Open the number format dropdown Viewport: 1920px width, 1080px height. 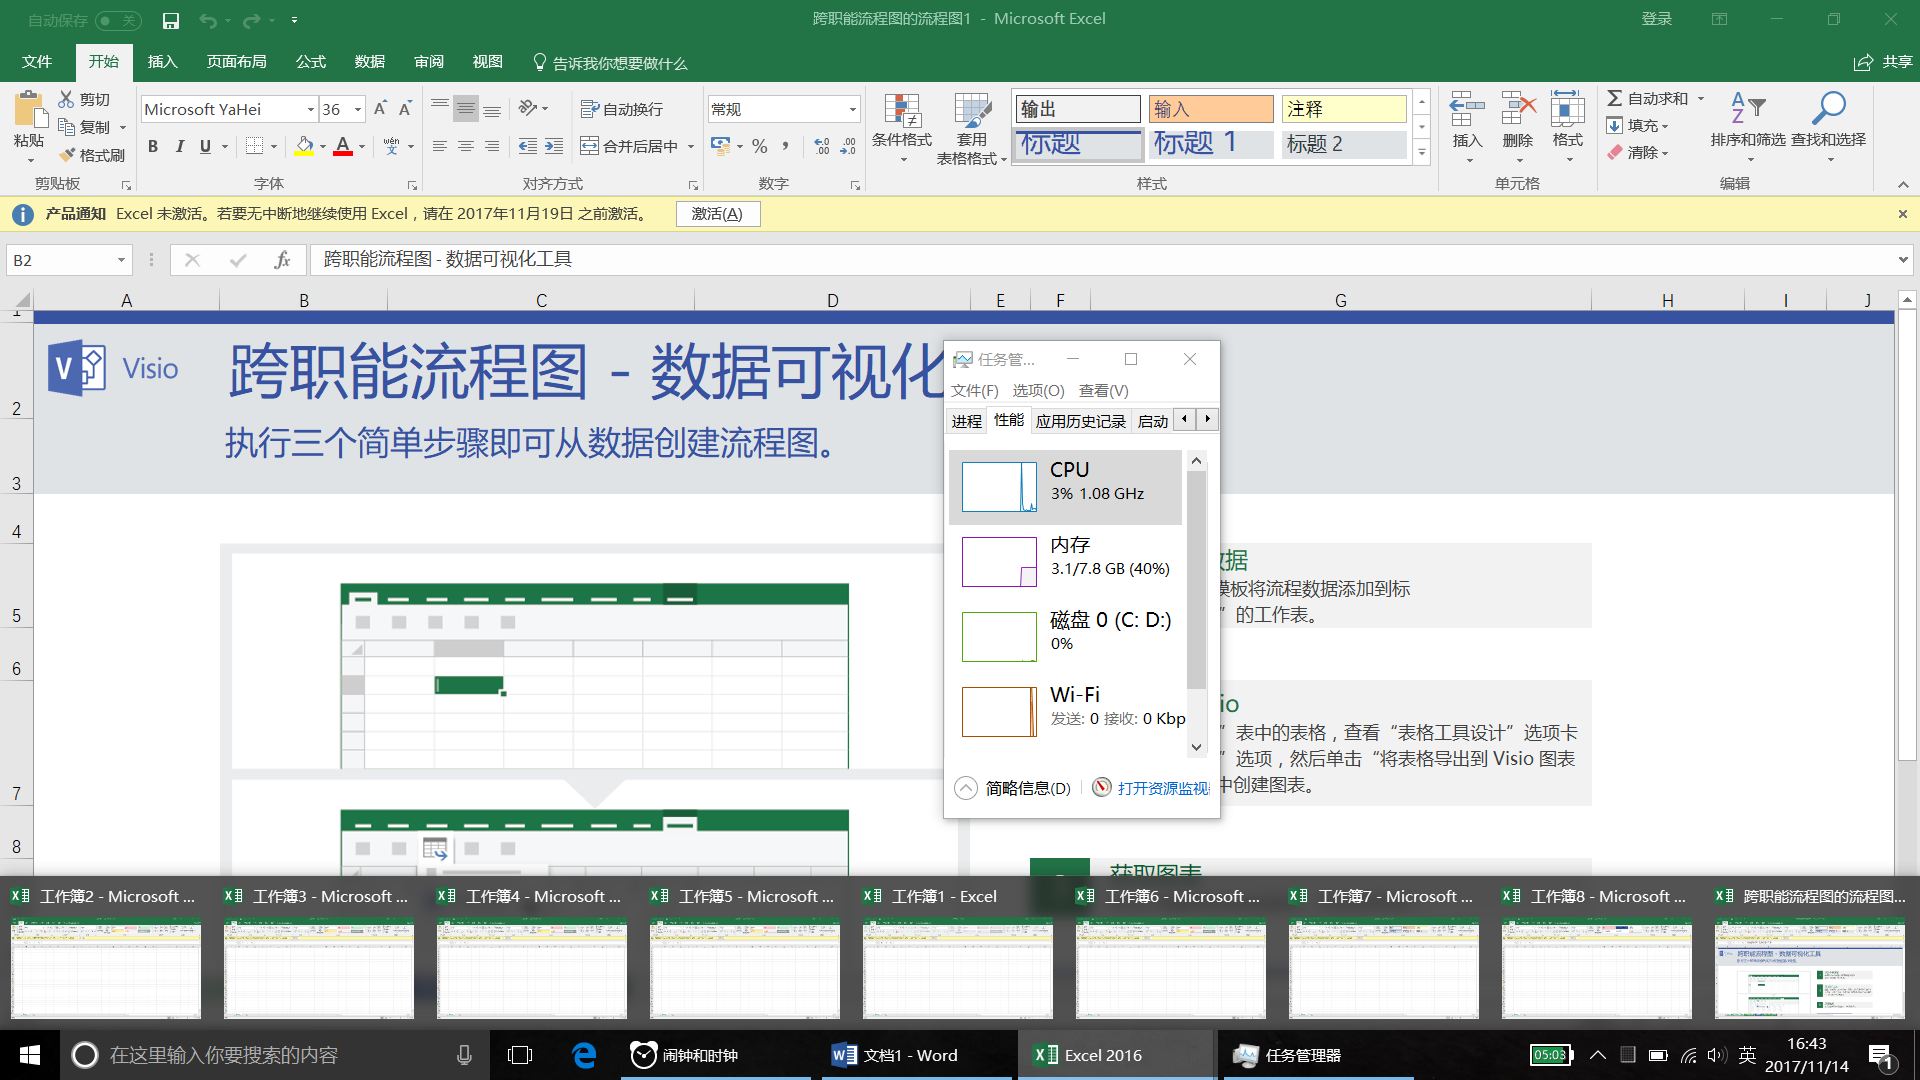coord(852,109)
